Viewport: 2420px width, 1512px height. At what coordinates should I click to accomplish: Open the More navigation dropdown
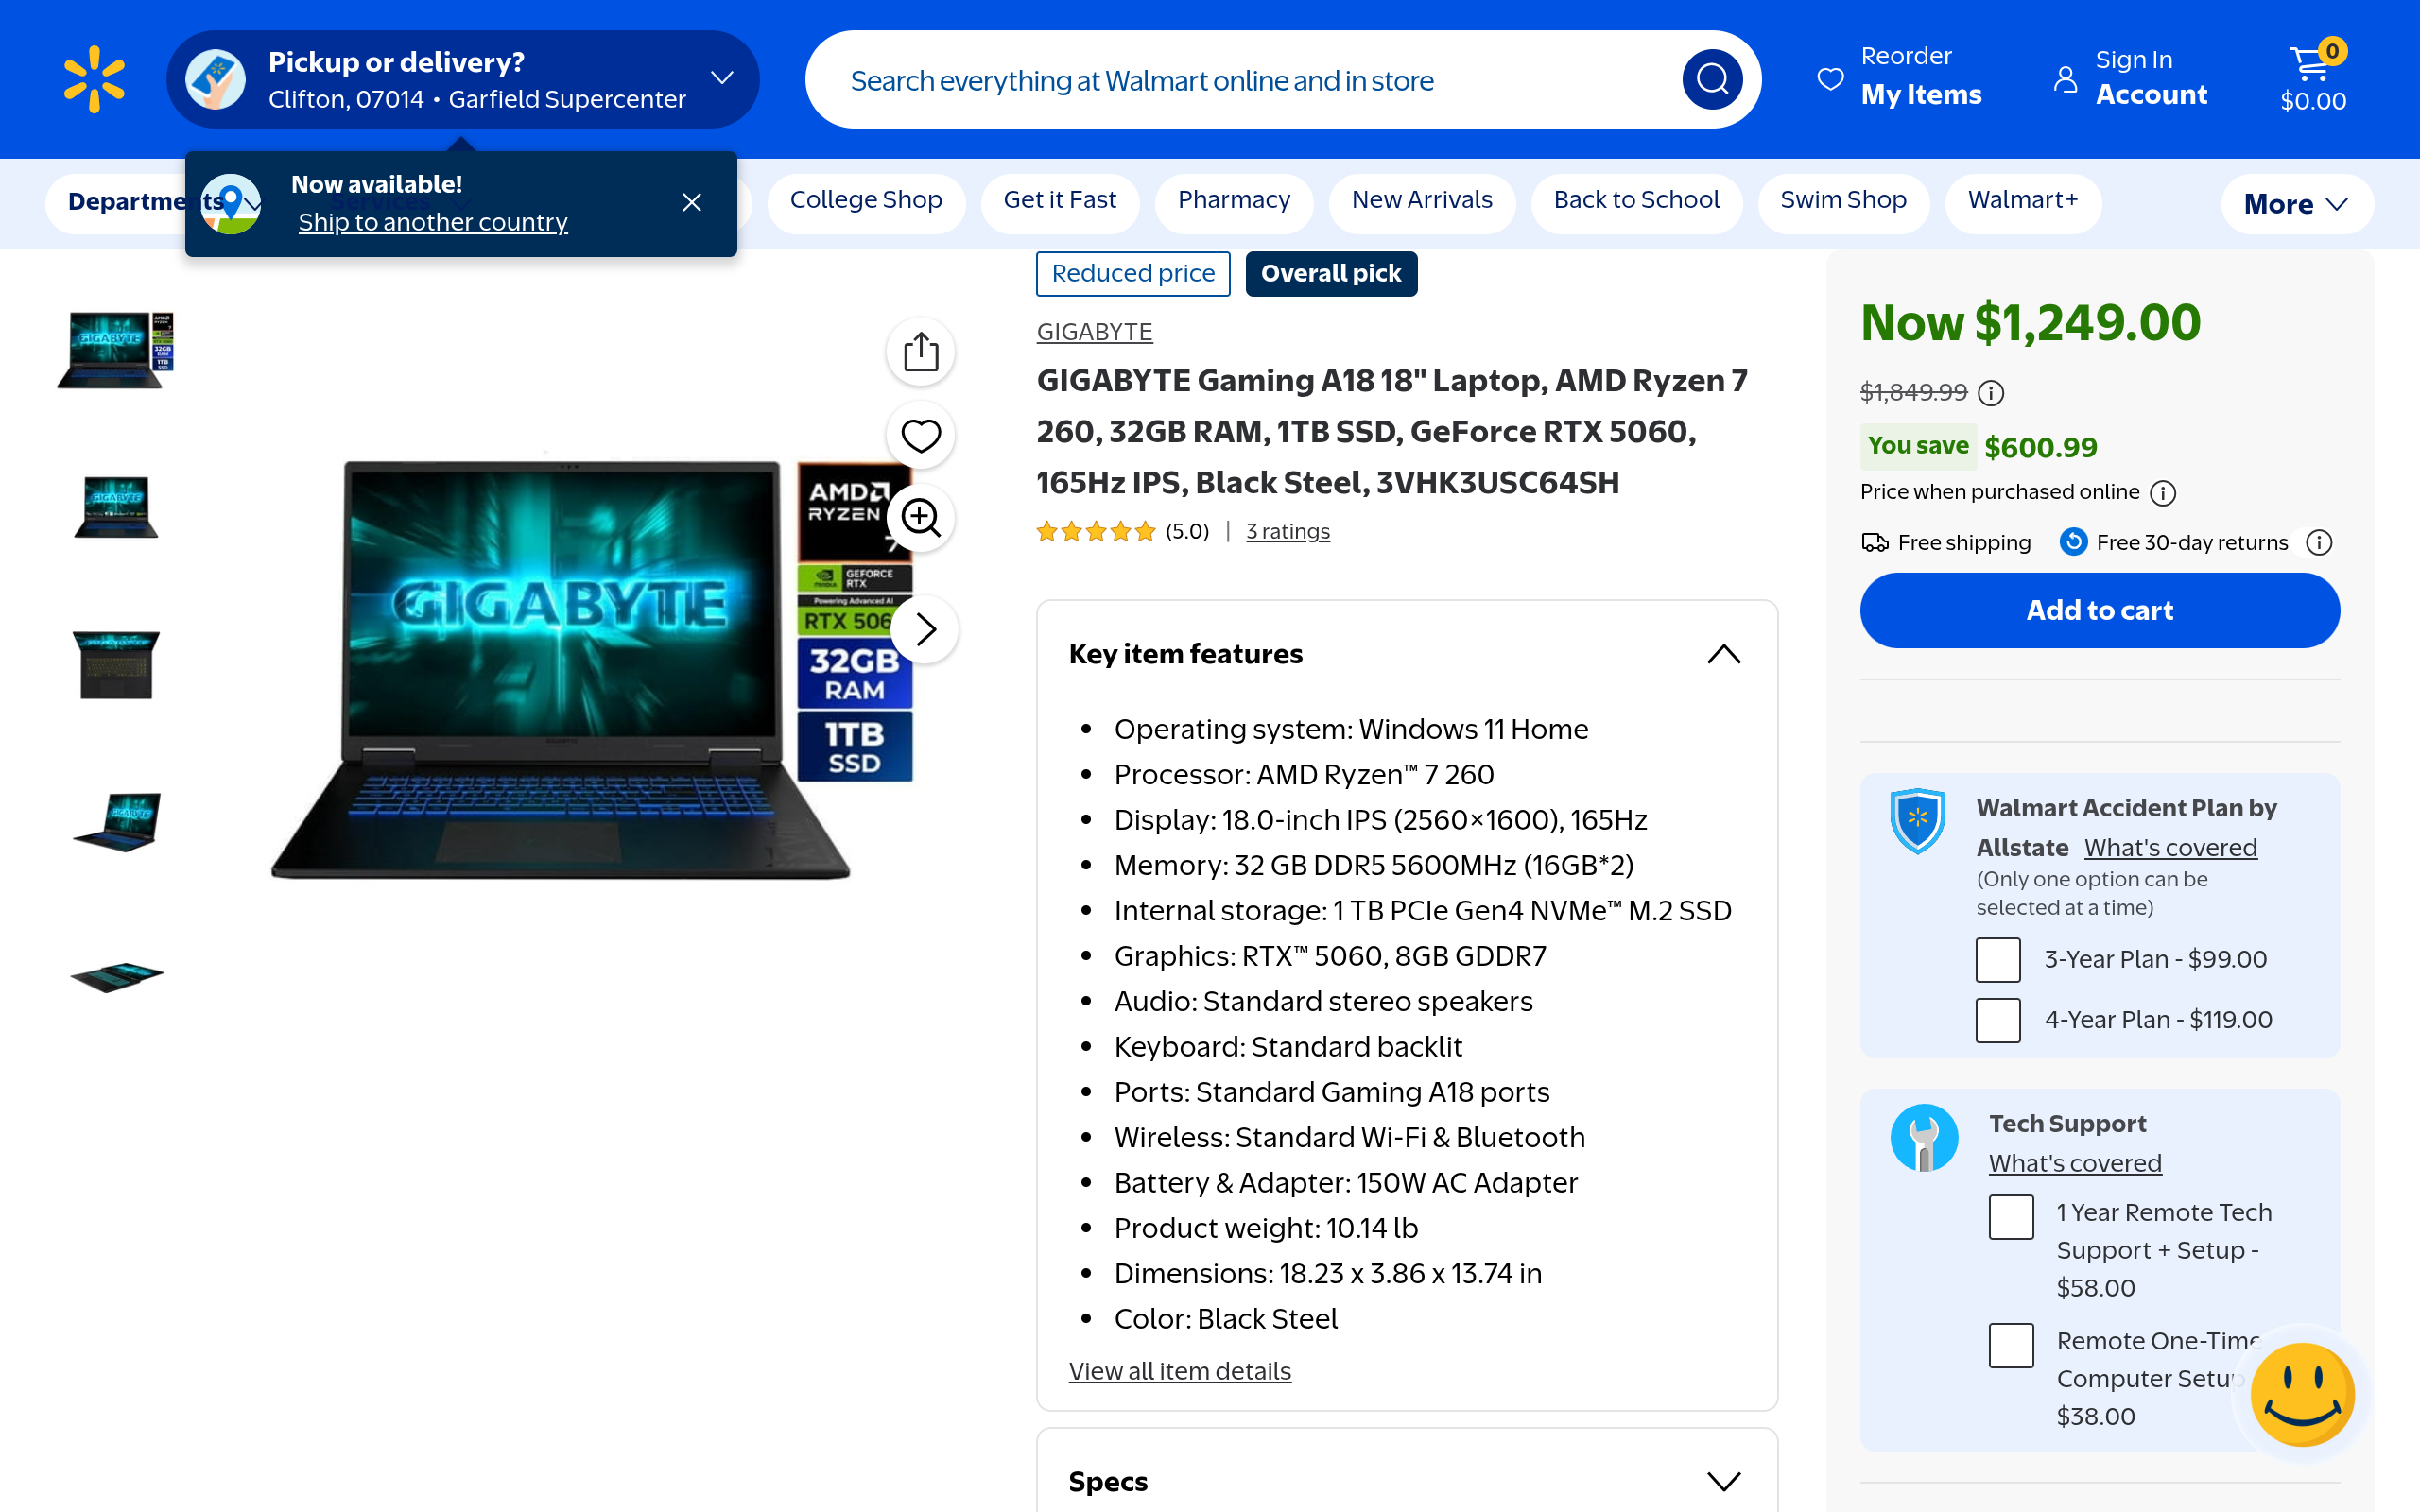click(x=2297, y=204)
